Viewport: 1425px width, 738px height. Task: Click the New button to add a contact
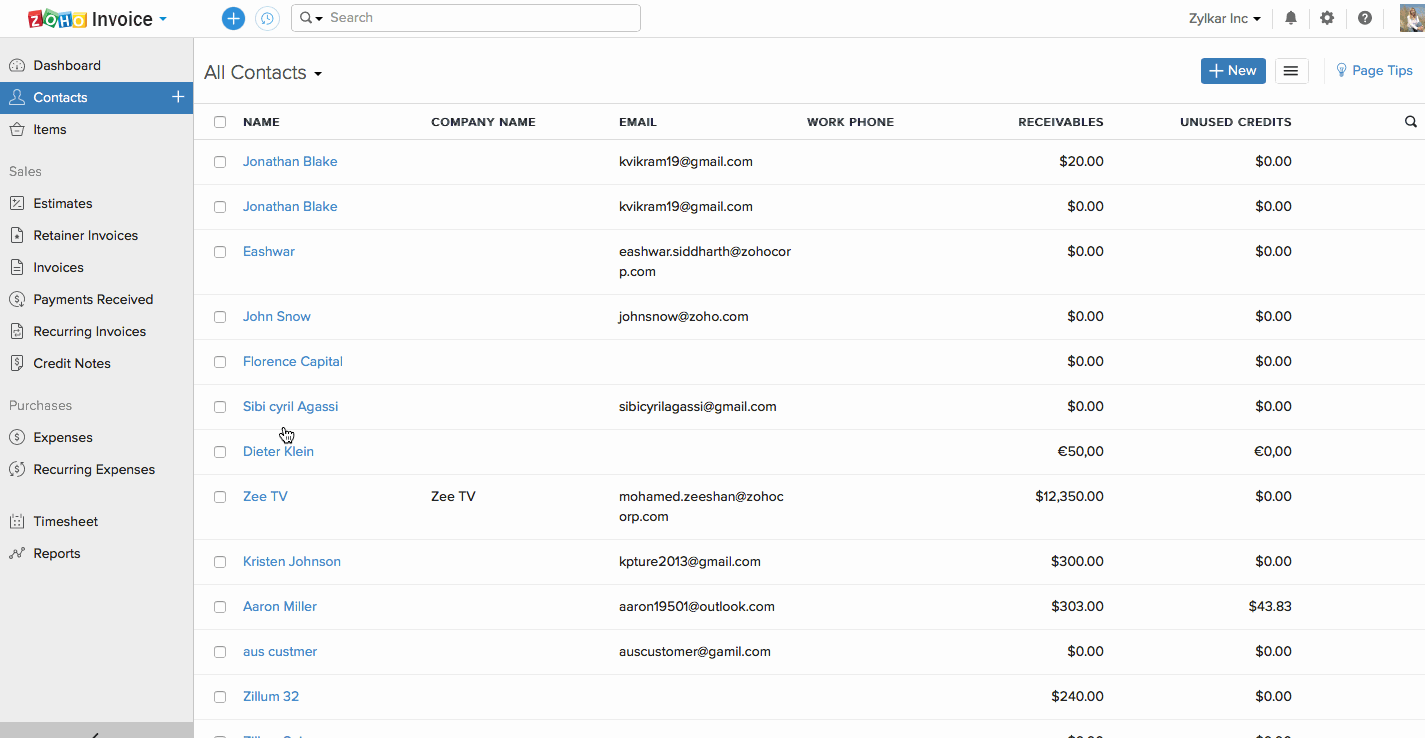[1232, 70]
